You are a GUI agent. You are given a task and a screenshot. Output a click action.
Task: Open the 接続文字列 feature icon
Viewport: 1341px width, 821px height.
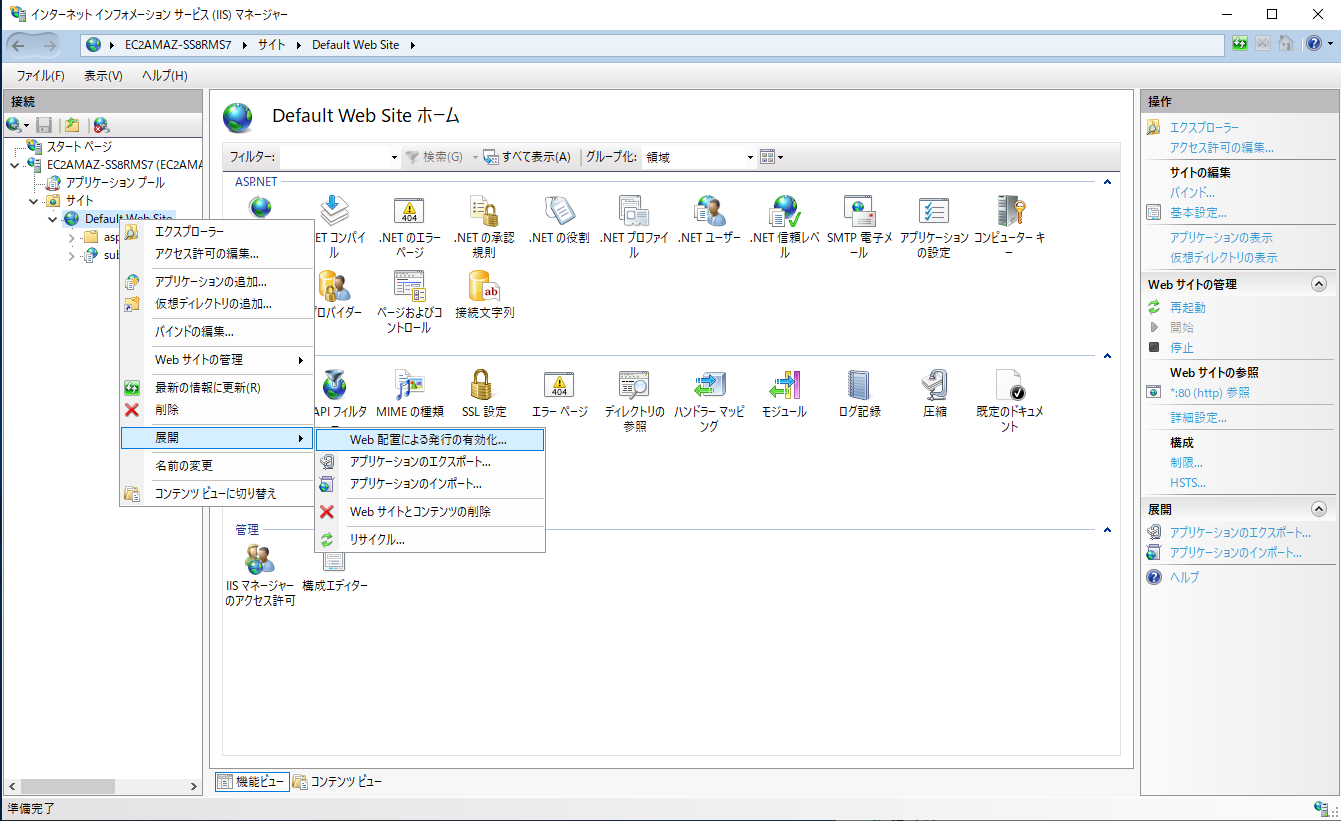pyautogui.click(x=484, y=286)
